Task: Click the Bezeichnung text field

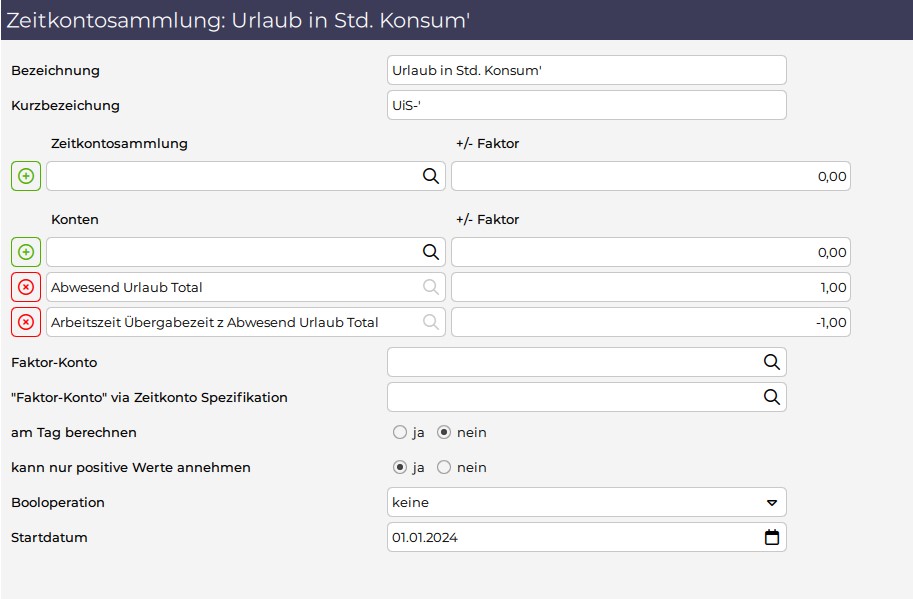Action: pos(586,70)
